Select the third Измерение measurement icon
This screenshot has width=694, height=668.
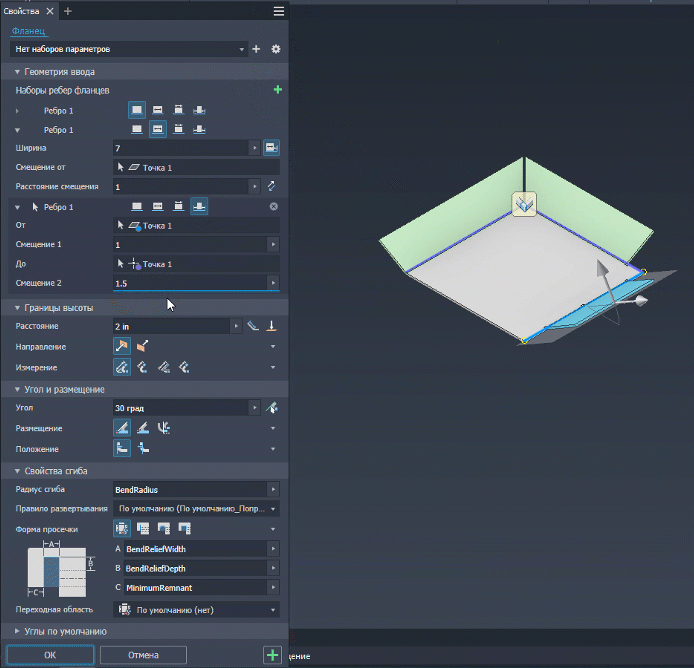tap(164, 367)
